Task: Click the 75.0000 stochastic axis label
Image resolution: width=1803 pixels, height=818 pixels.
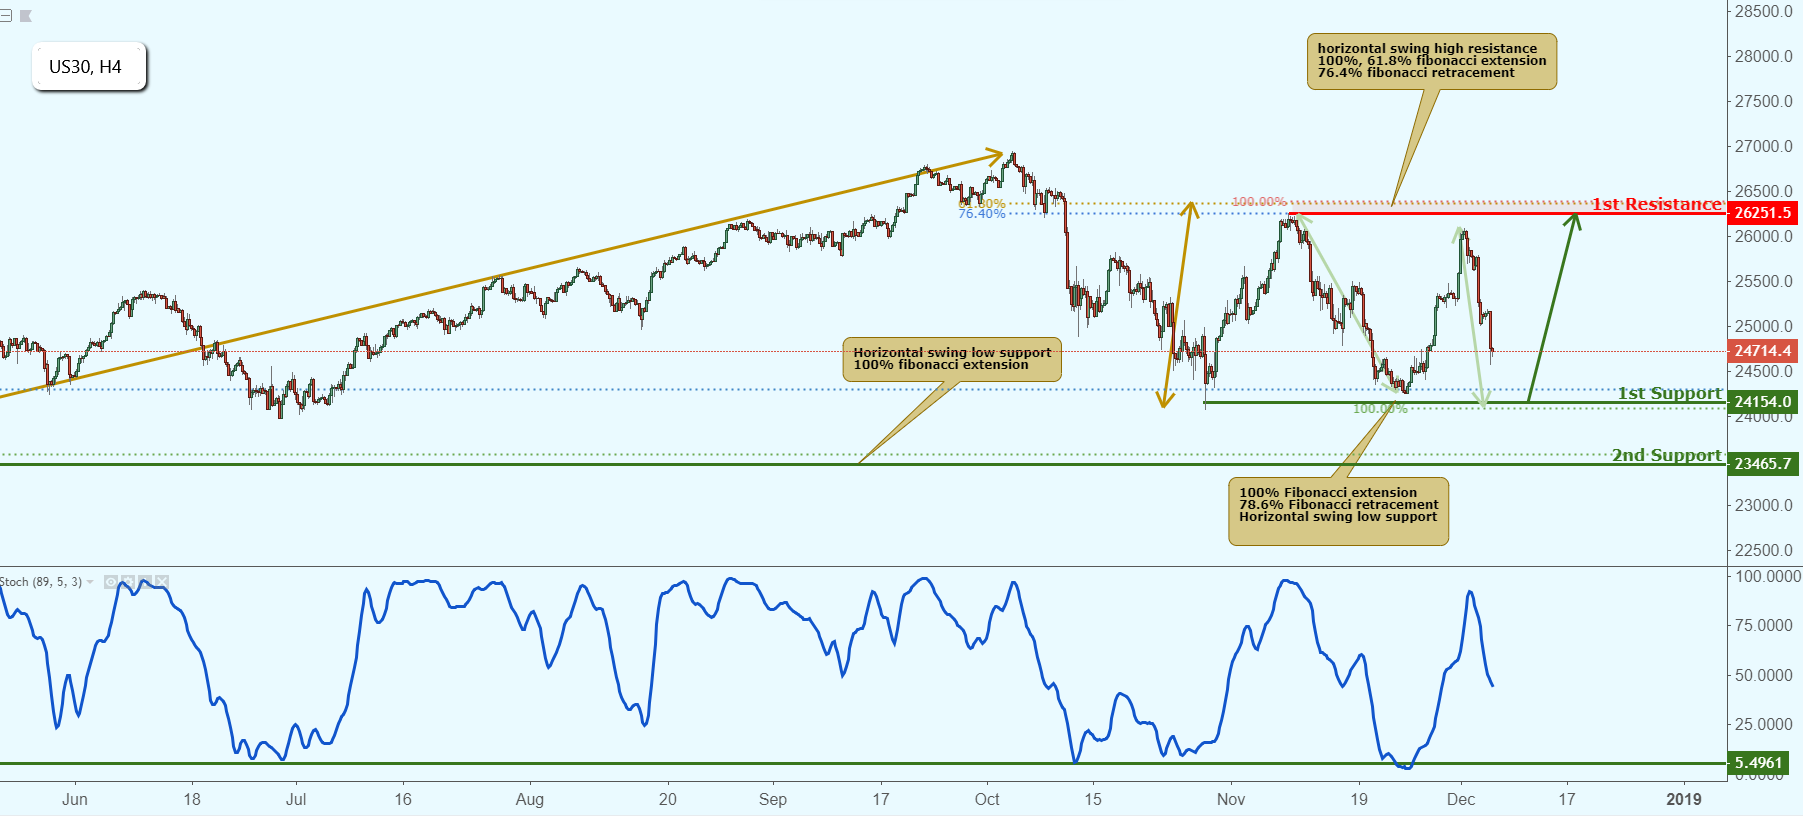Action: tap(1764, 626)
